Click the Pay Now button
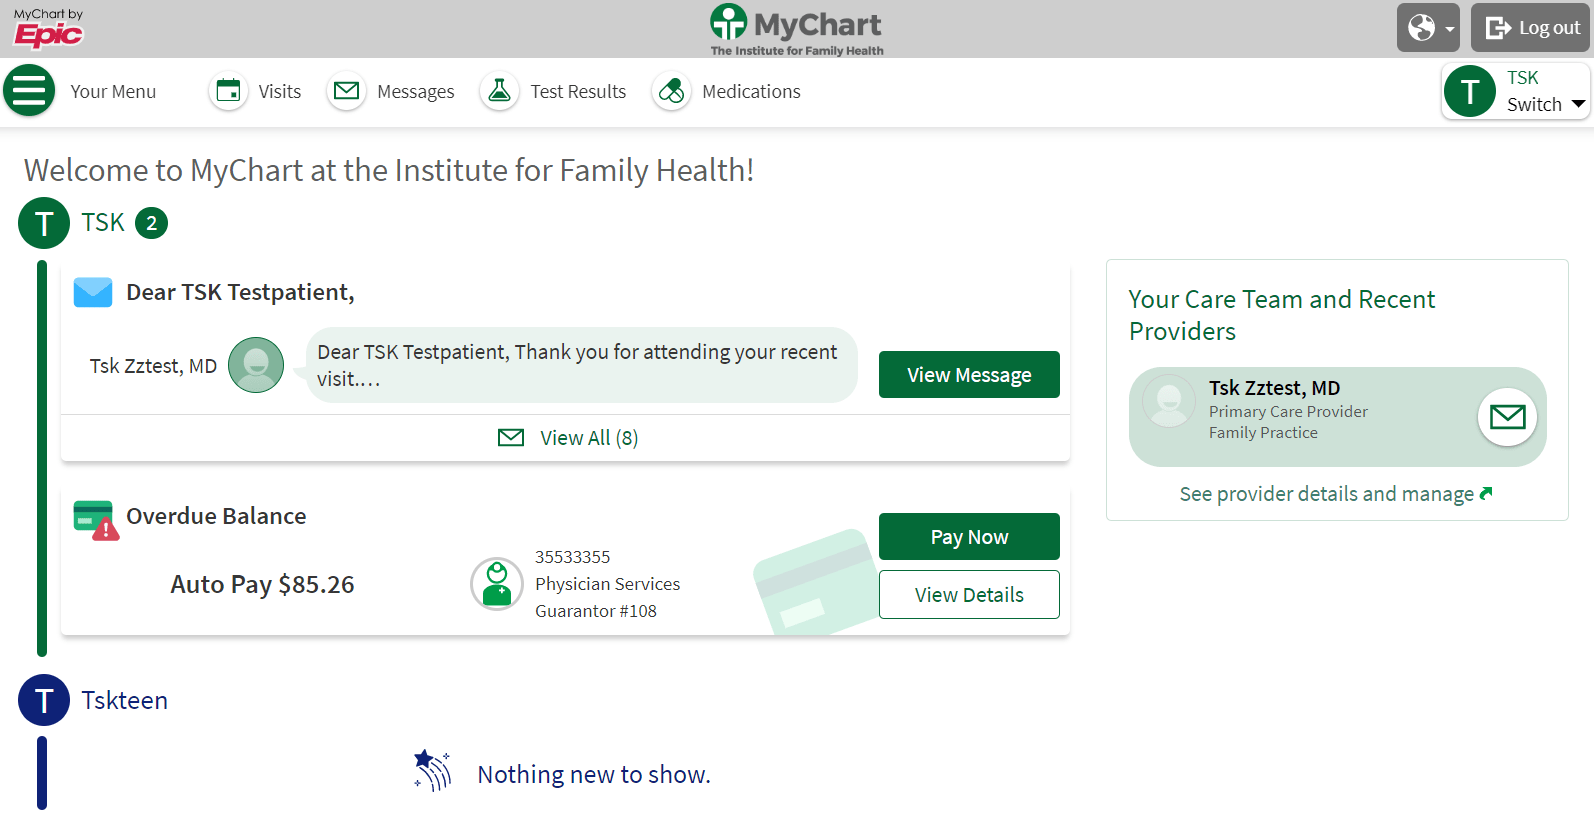 pos(968,536)
